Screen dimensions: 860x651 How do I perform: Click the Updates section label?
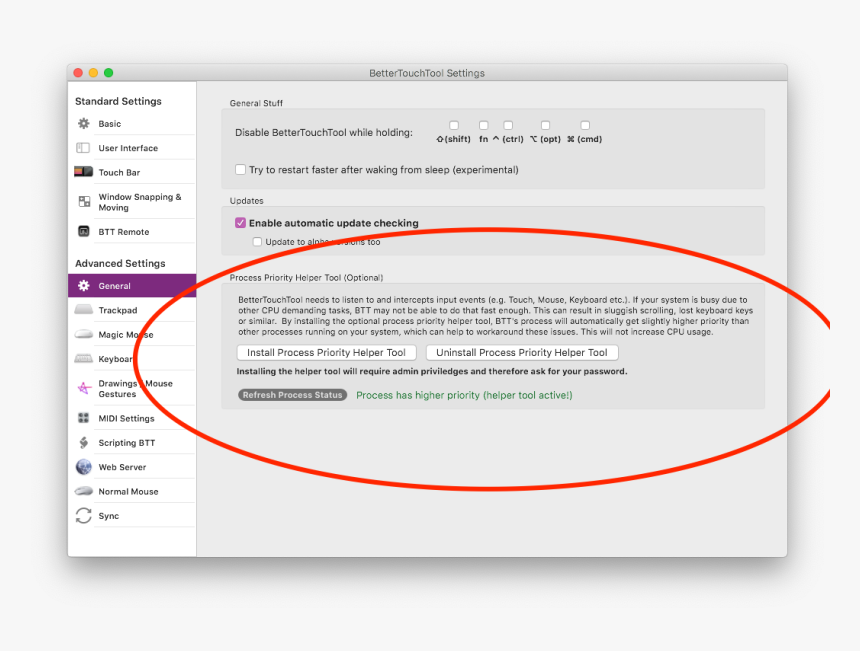(x=246, y=201)
